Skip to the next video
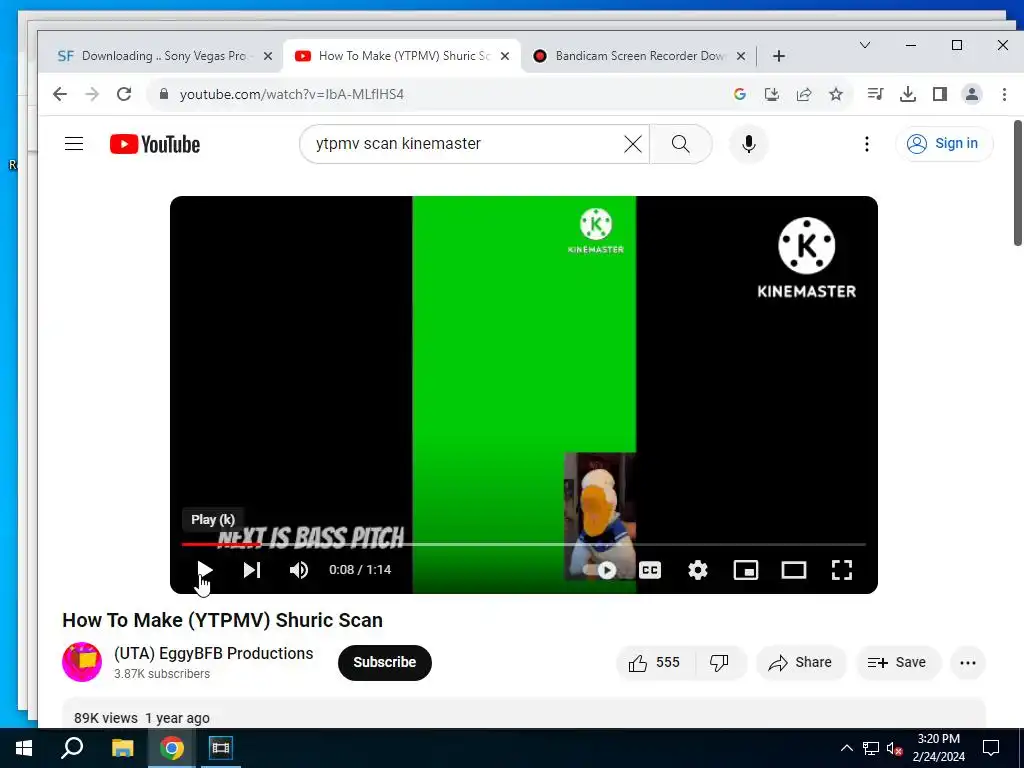Viewport: 1024px width, 768px height. (x=252, y=569)
